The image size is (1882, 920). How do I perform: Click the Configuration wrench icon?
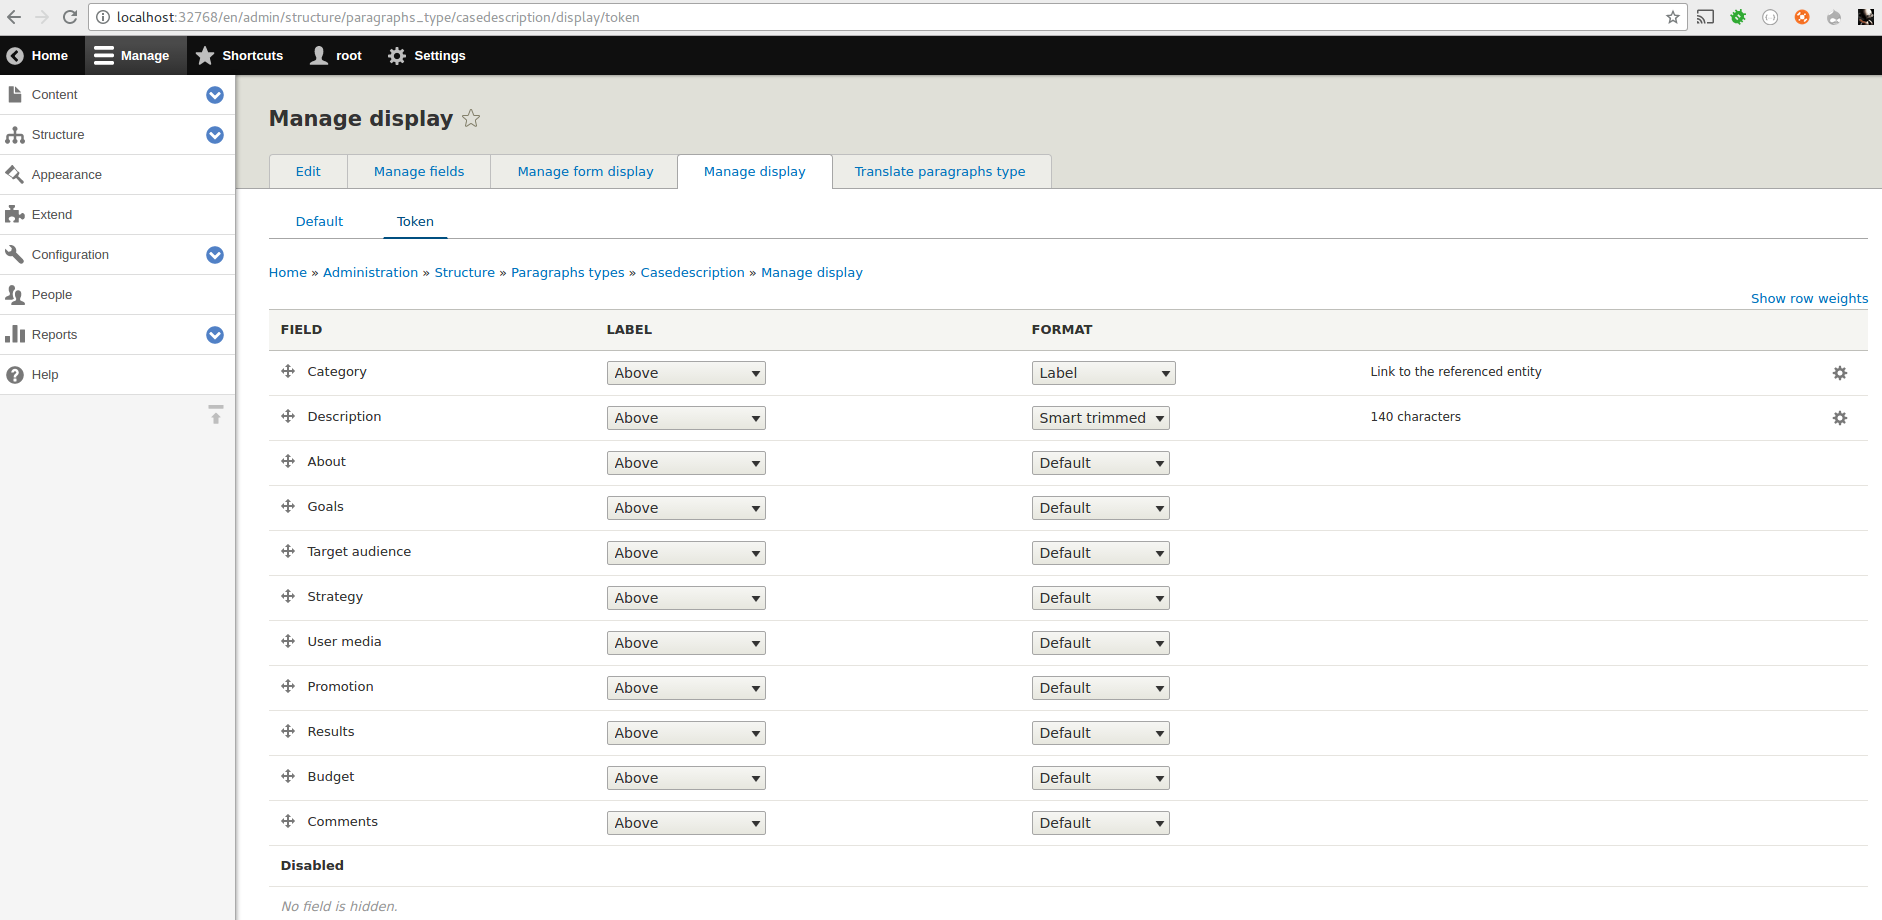(15, 254)
